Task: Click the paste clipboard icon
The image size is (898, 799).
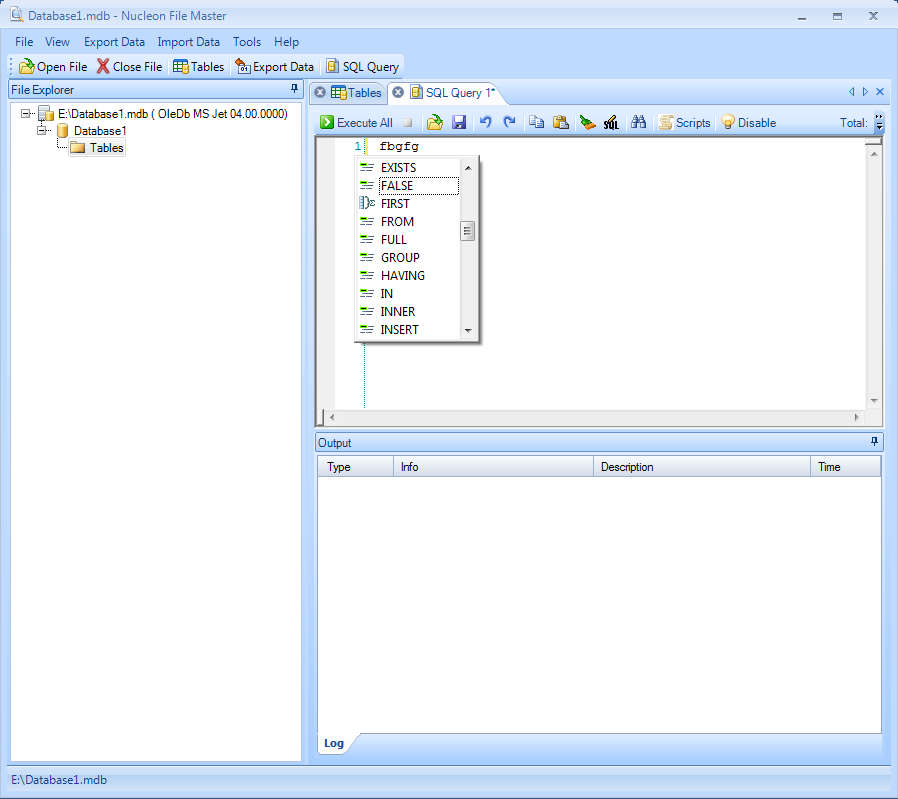Action: tap(561, 123)
